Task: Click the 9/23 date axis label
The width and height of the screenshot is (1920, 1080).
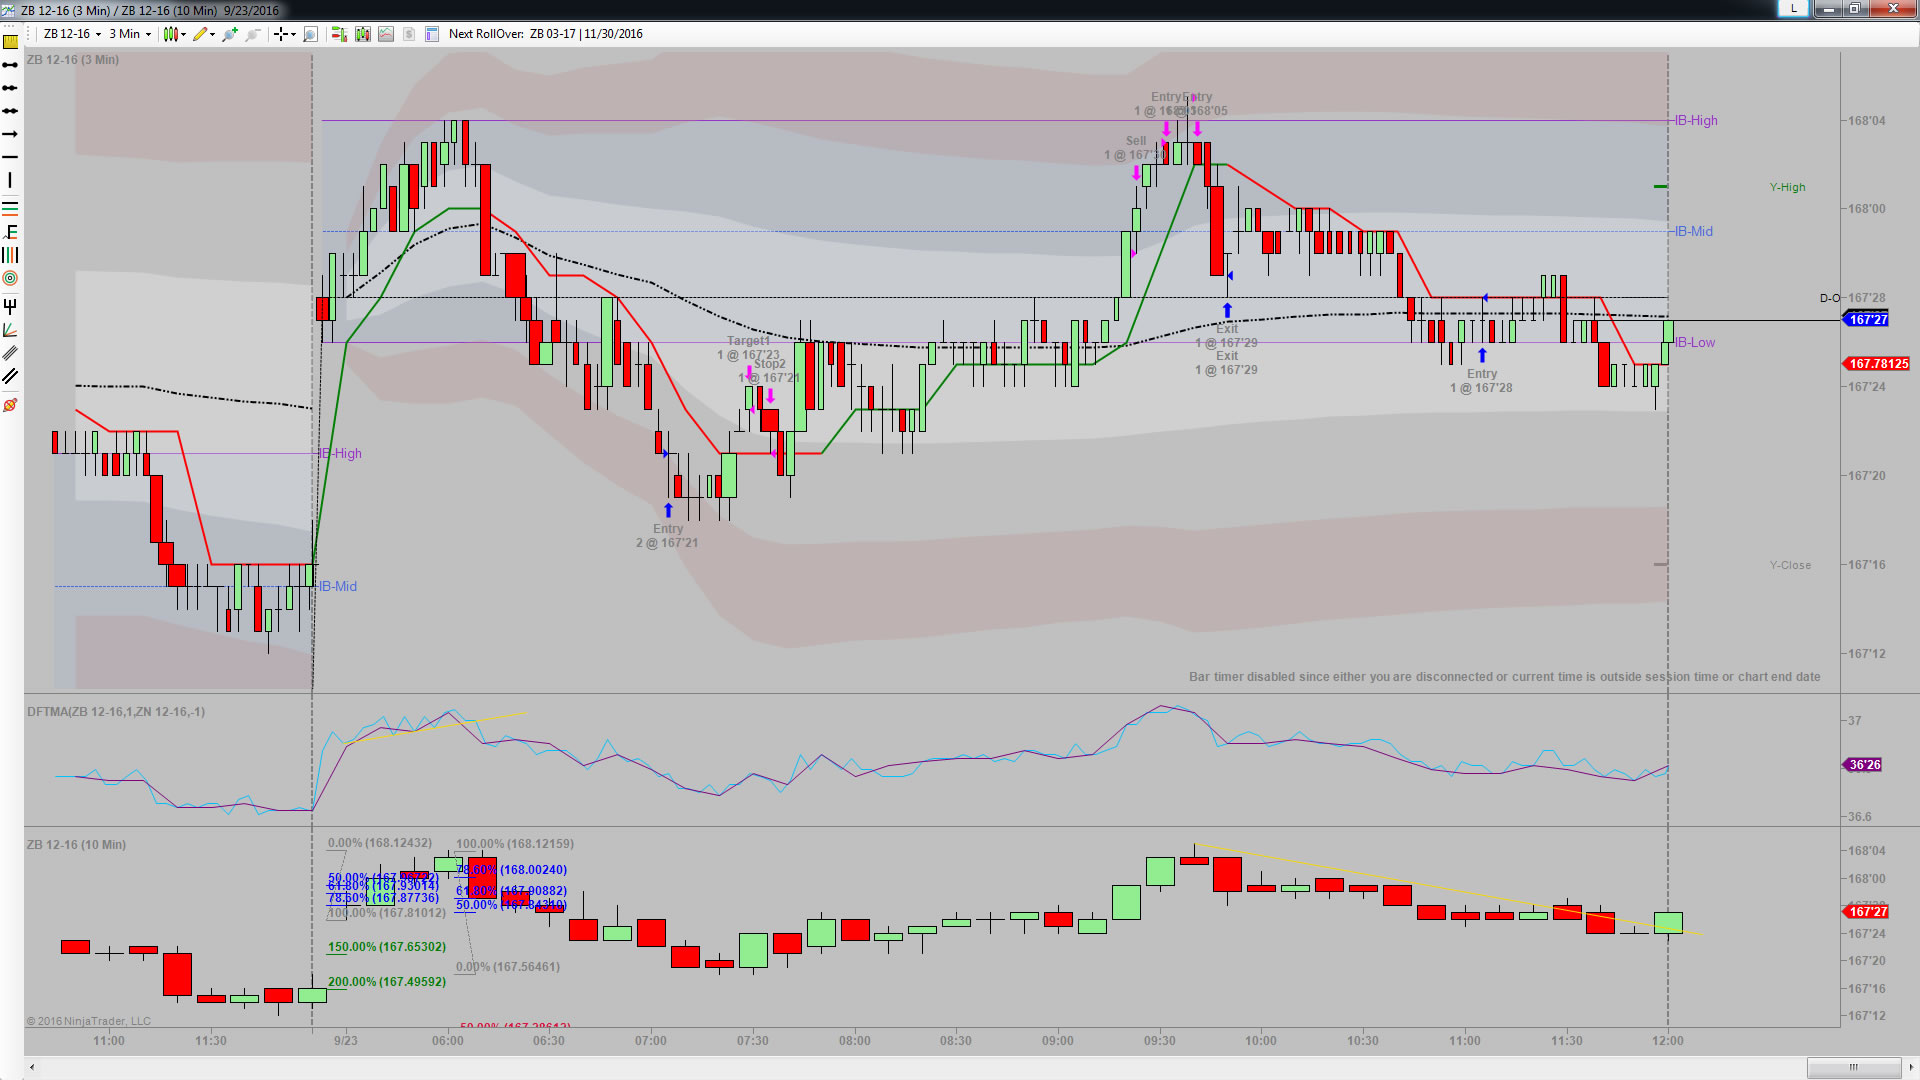Action: [x=345, y=1041]
